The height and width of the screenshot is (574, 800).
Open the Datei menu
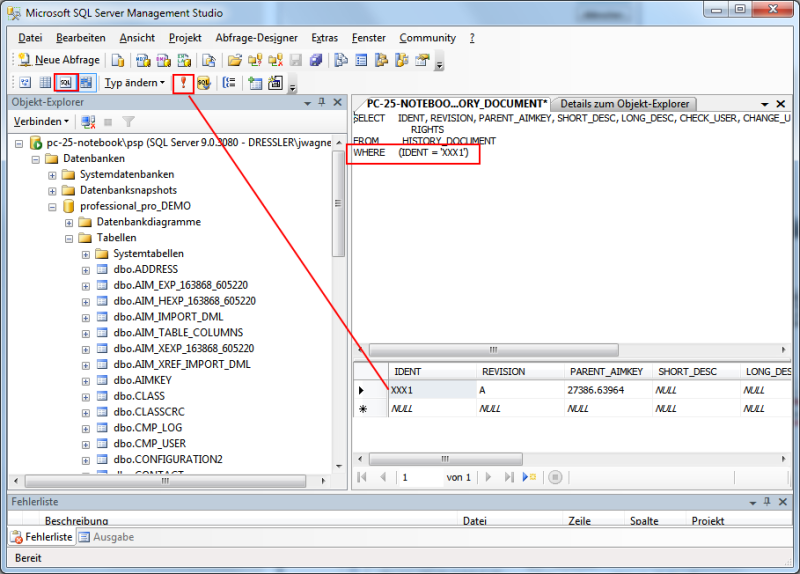pos(30,38)
